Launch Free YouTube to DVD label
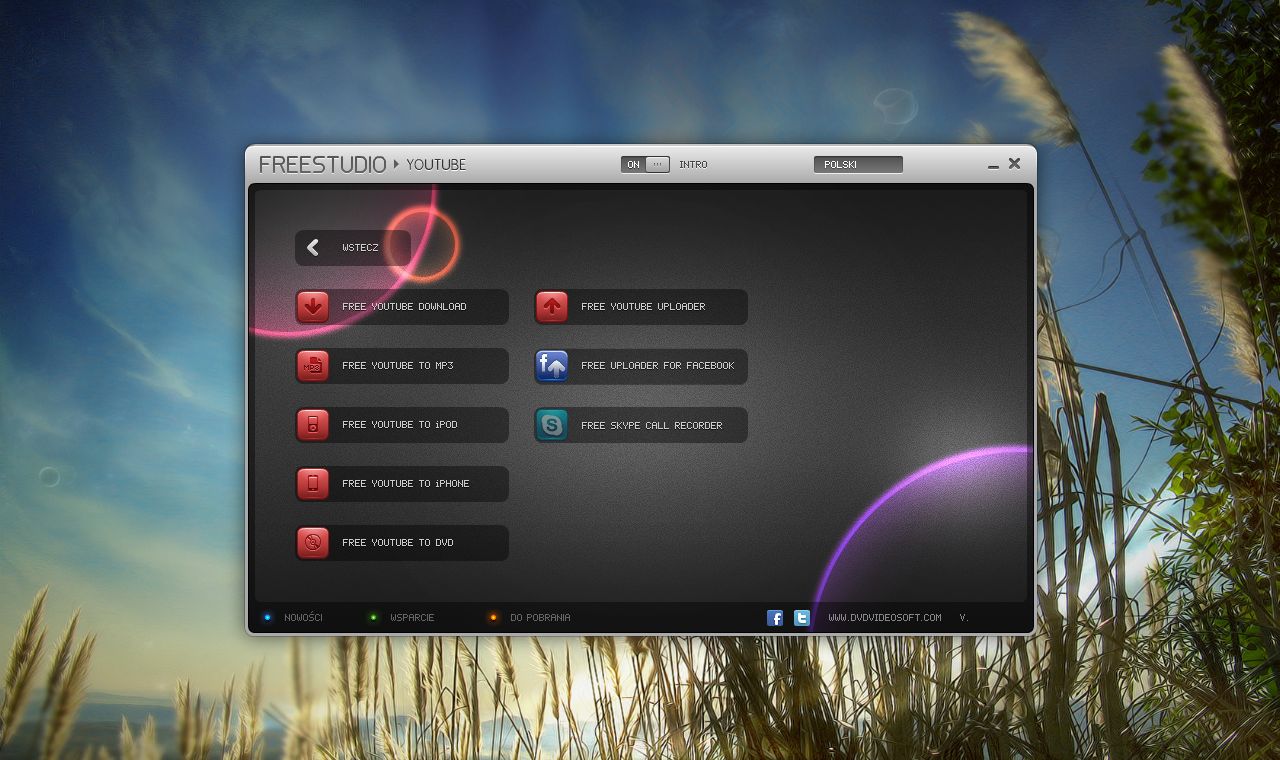This screenshot has width=1280, height=760. point(398,543)
